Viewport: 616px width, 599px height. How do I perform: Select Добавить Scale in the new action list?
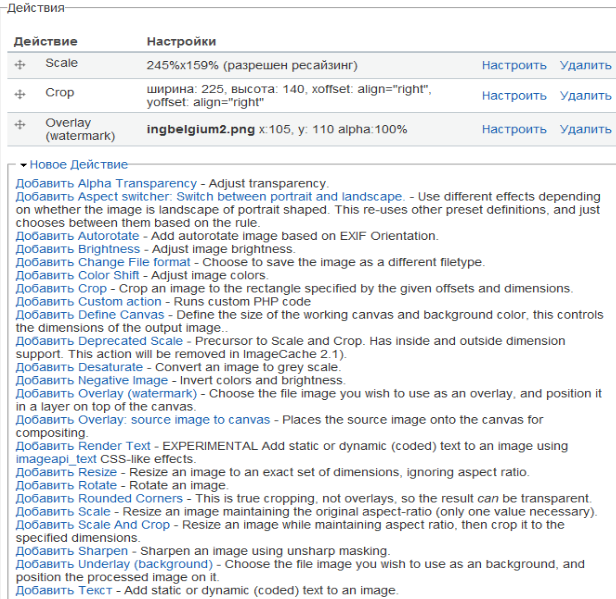pos(63,512)
